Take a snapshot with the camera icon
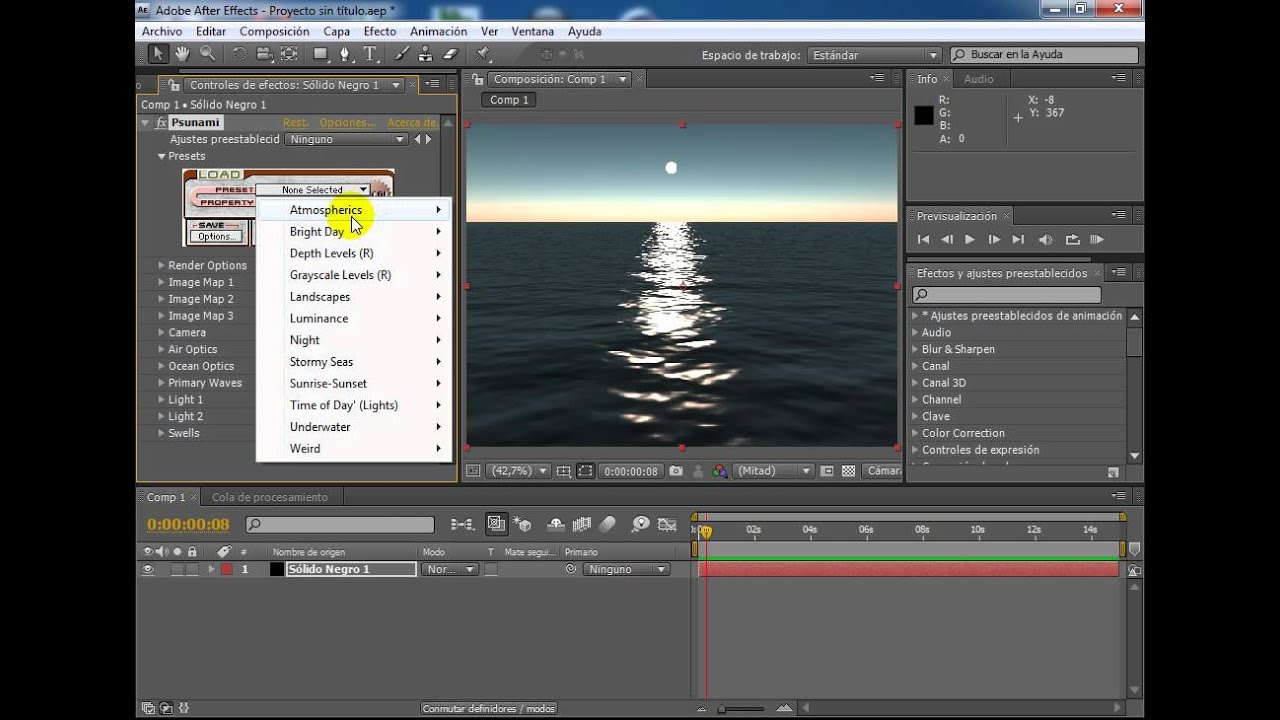 click(676, 471)
